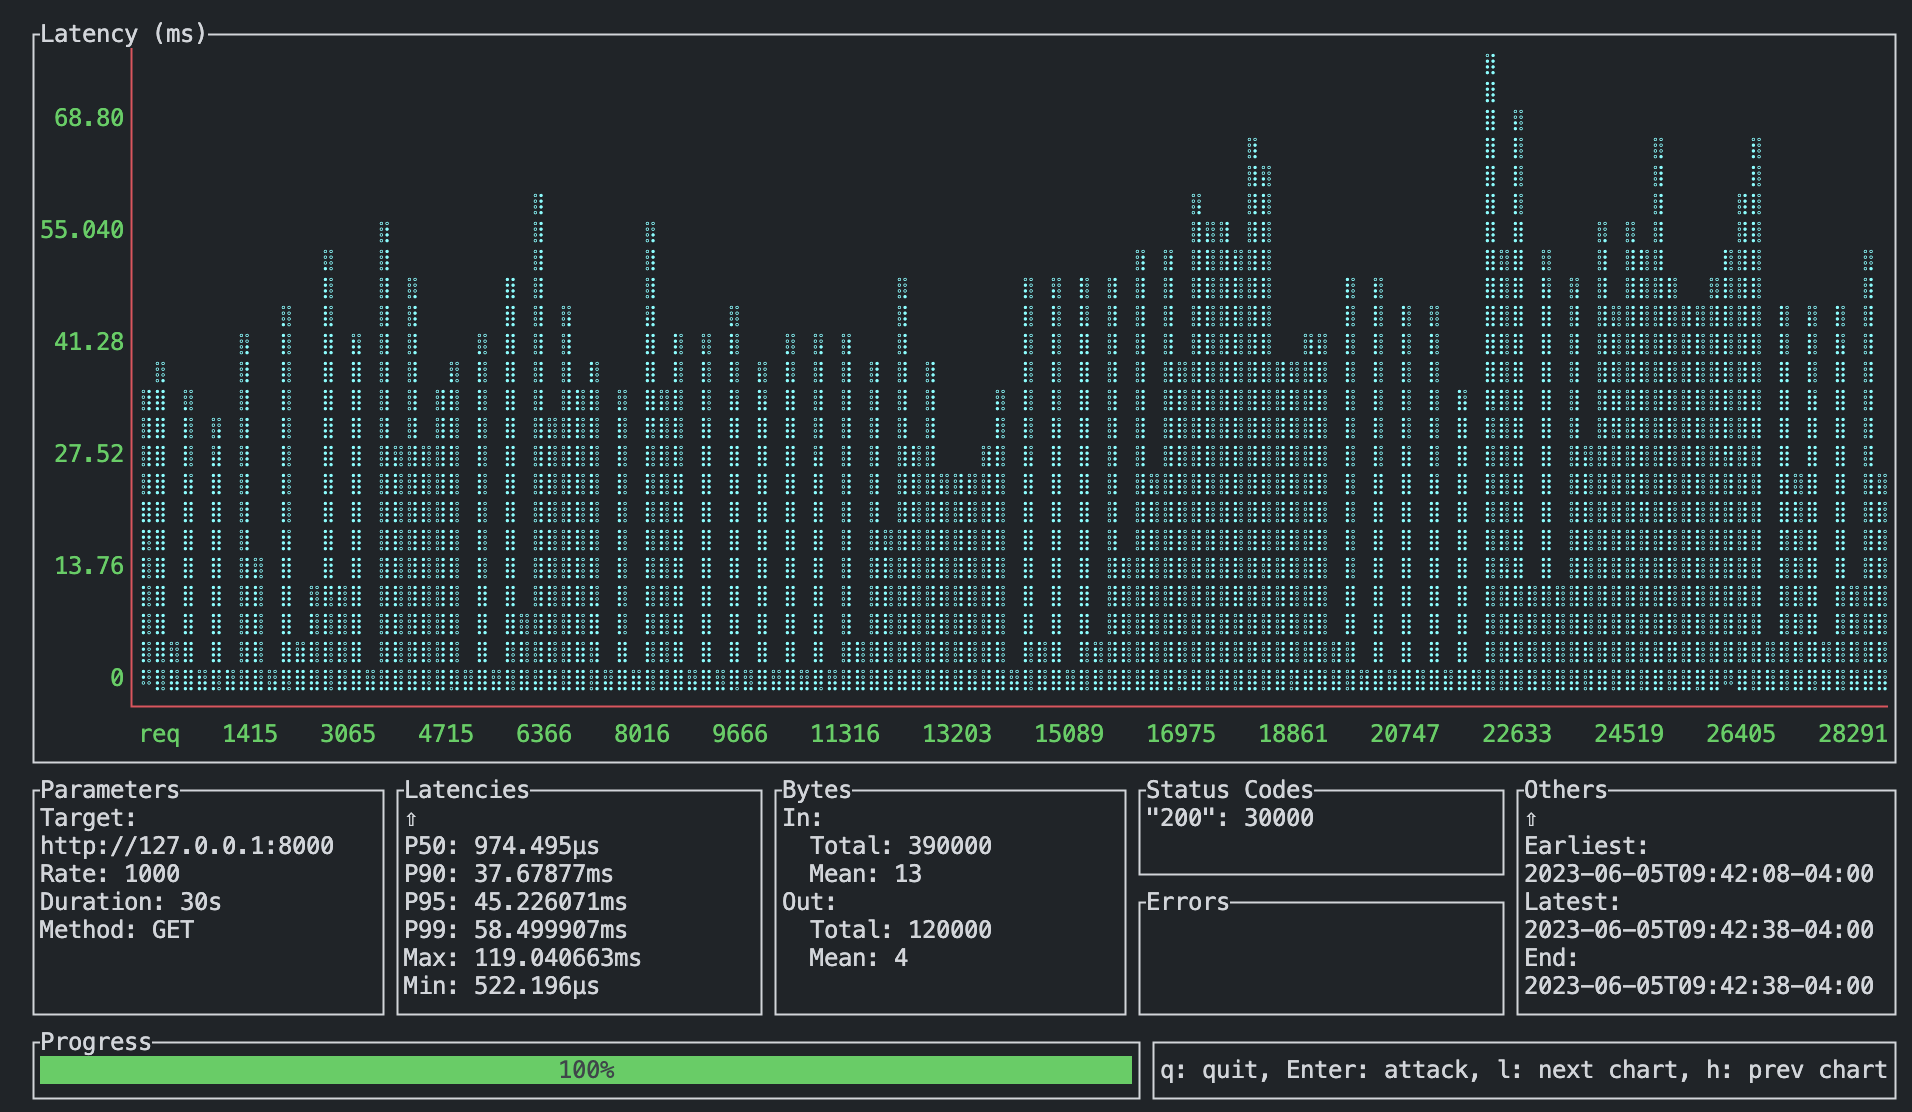This screenshot has width=1912, height=1112.
Task: Click the Latencies panel title
Action: click(x=466, y=790)
